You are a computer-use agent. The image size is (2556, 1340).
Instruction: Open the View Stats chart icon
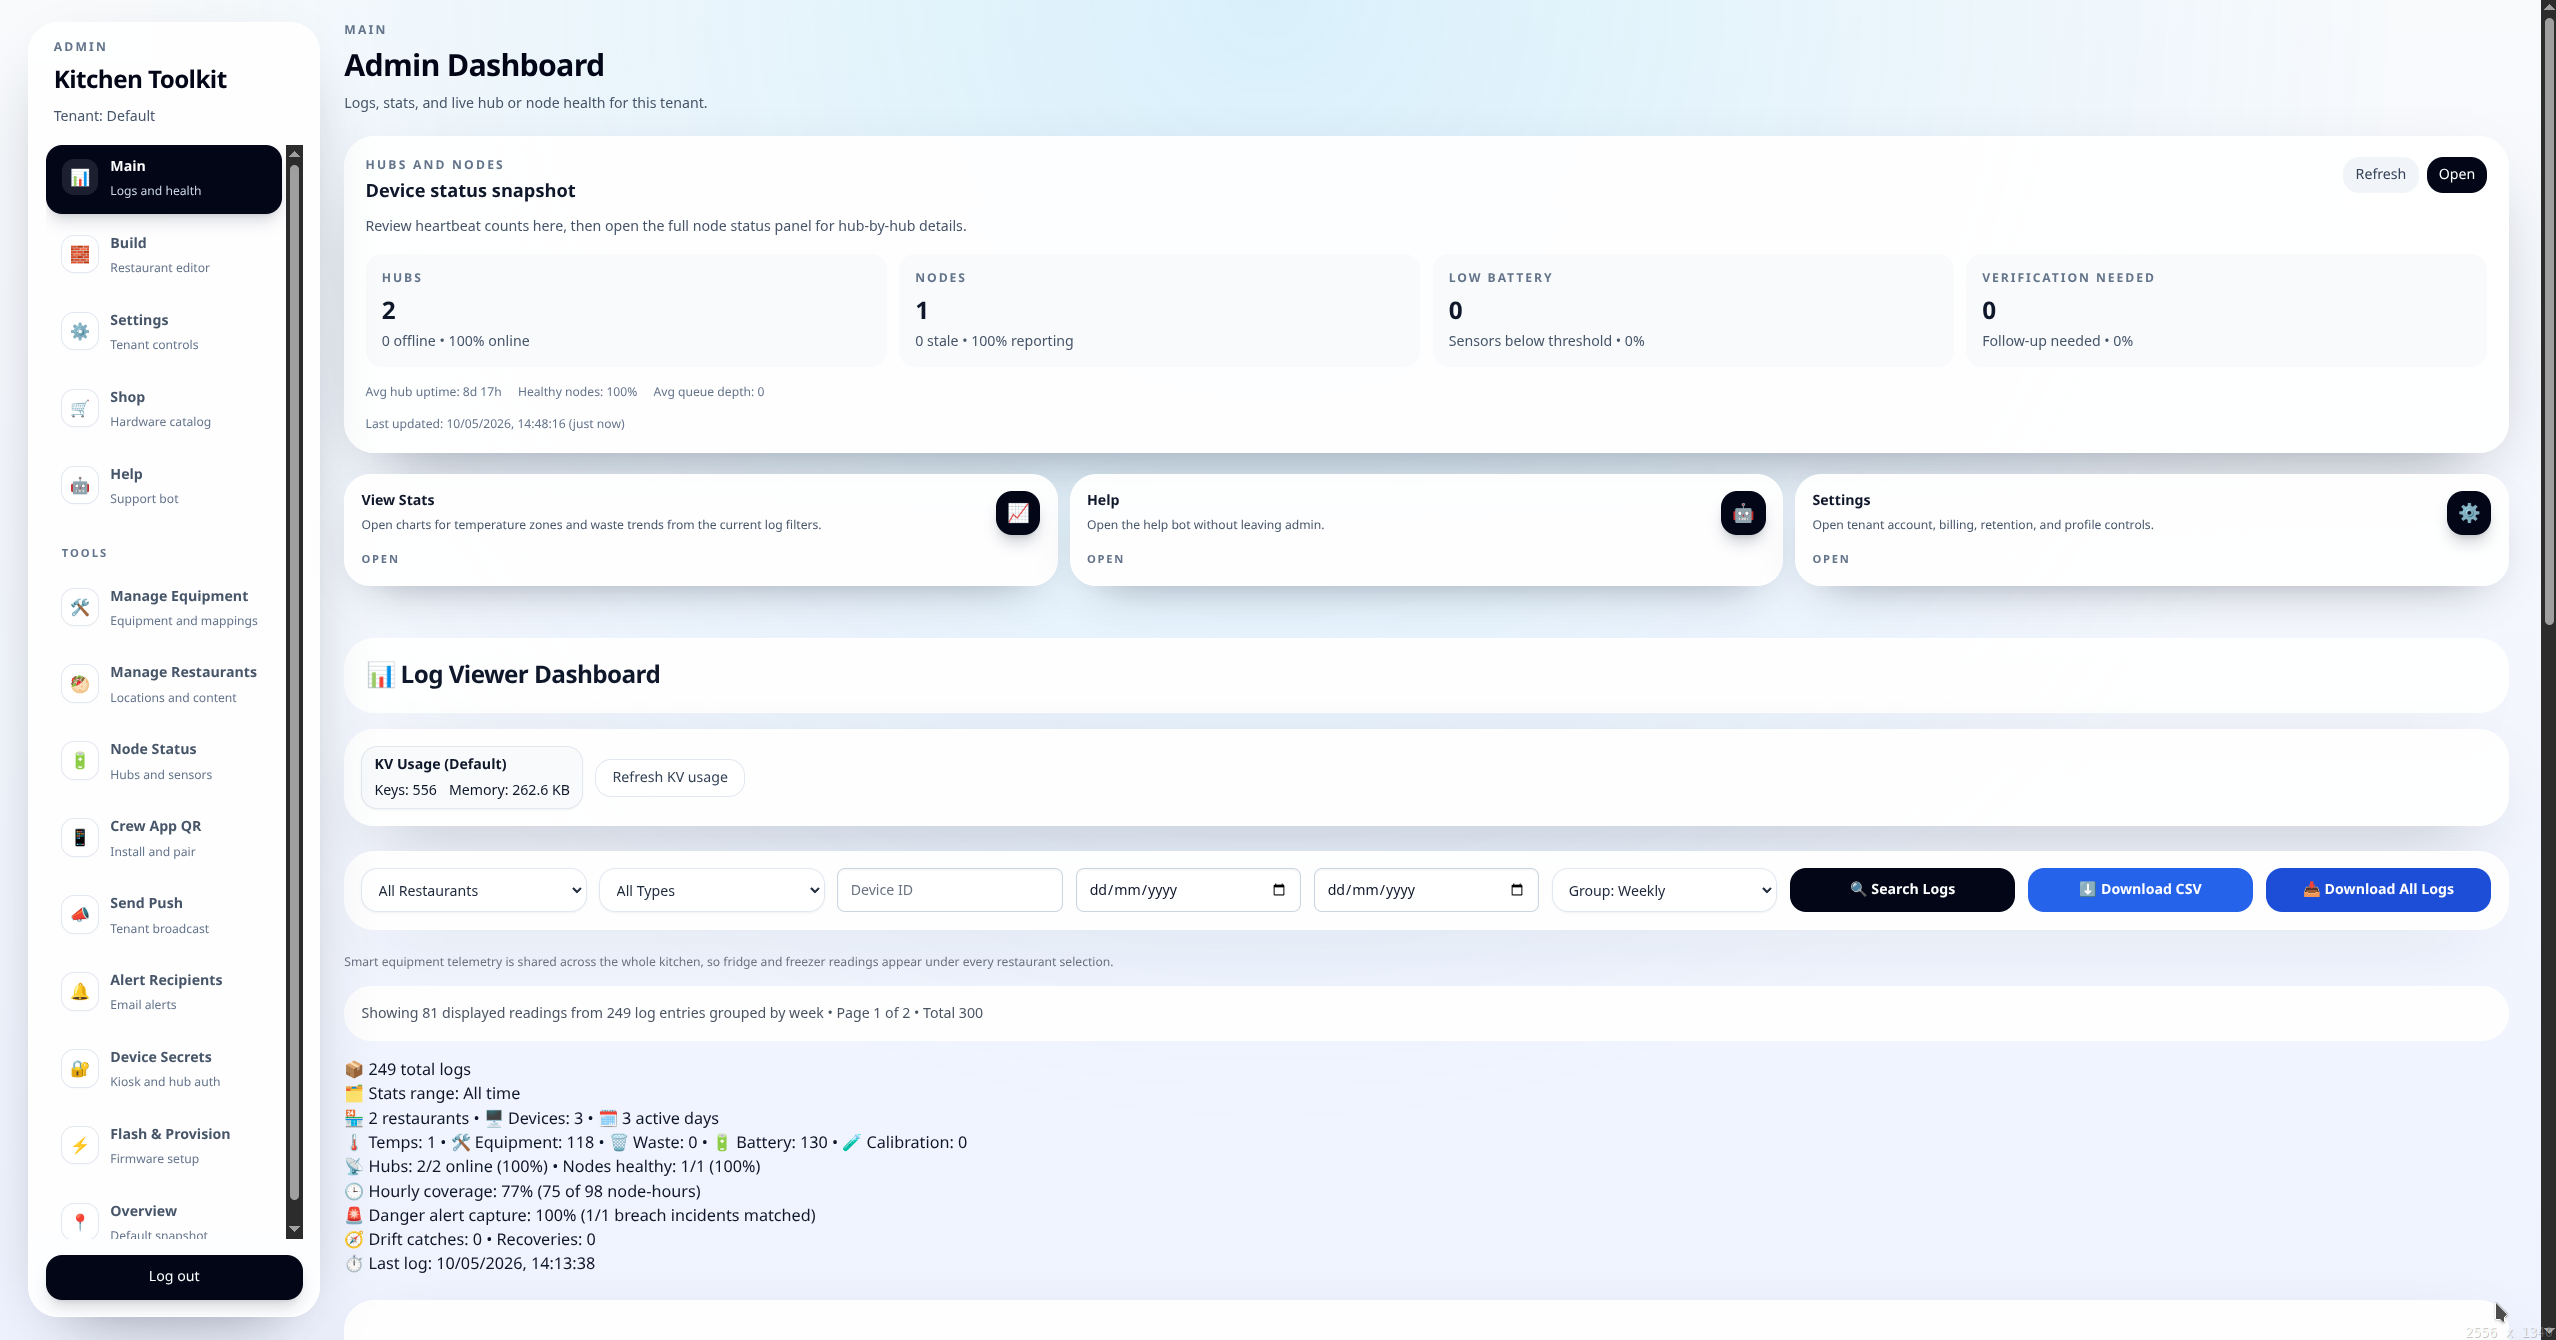pyautogui.click(x=1018, y=513)
